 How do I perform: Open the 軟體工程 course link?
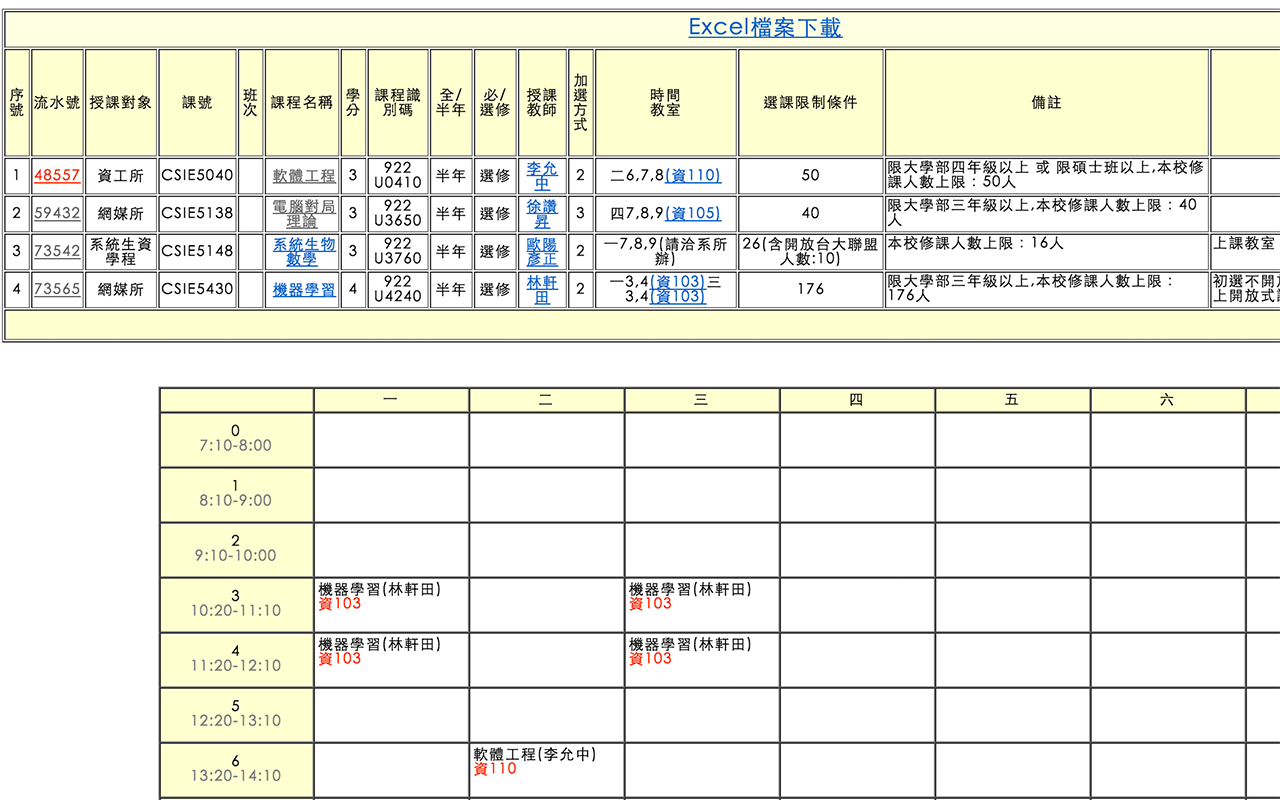[x=304, y=175]
